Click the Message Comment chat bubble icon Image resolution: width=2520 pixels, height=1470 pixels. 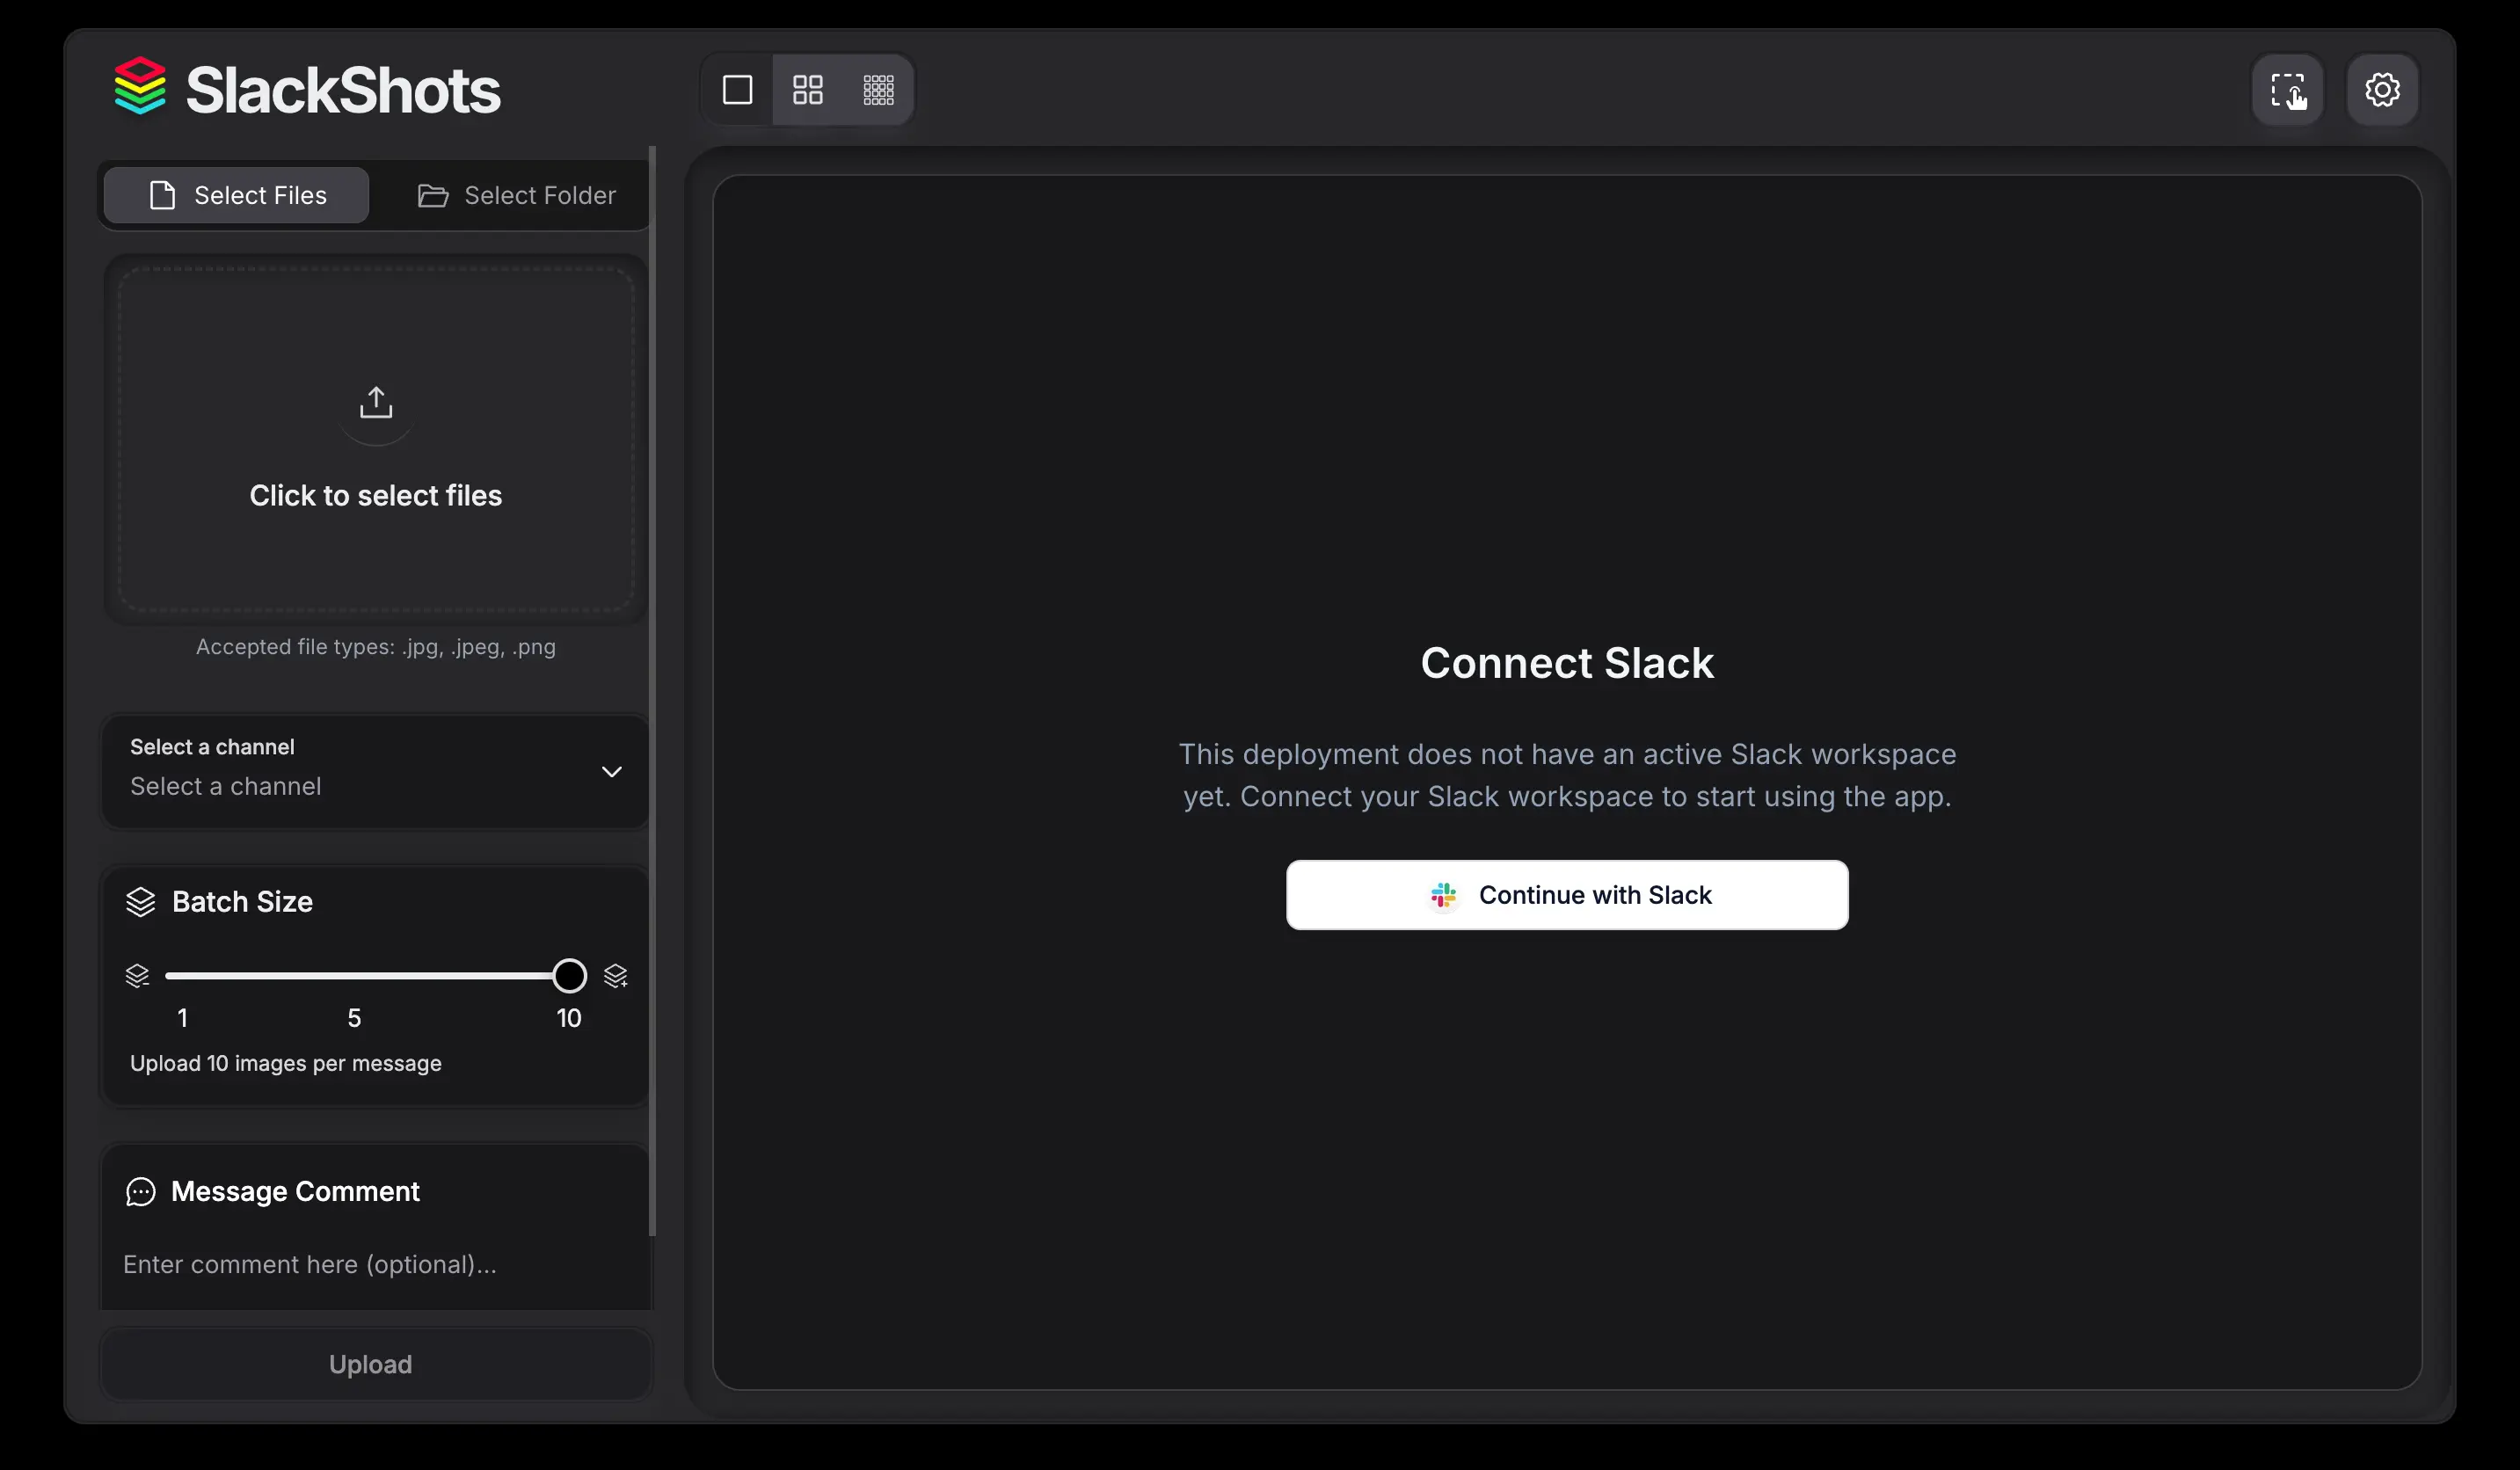click(141, 1192)
